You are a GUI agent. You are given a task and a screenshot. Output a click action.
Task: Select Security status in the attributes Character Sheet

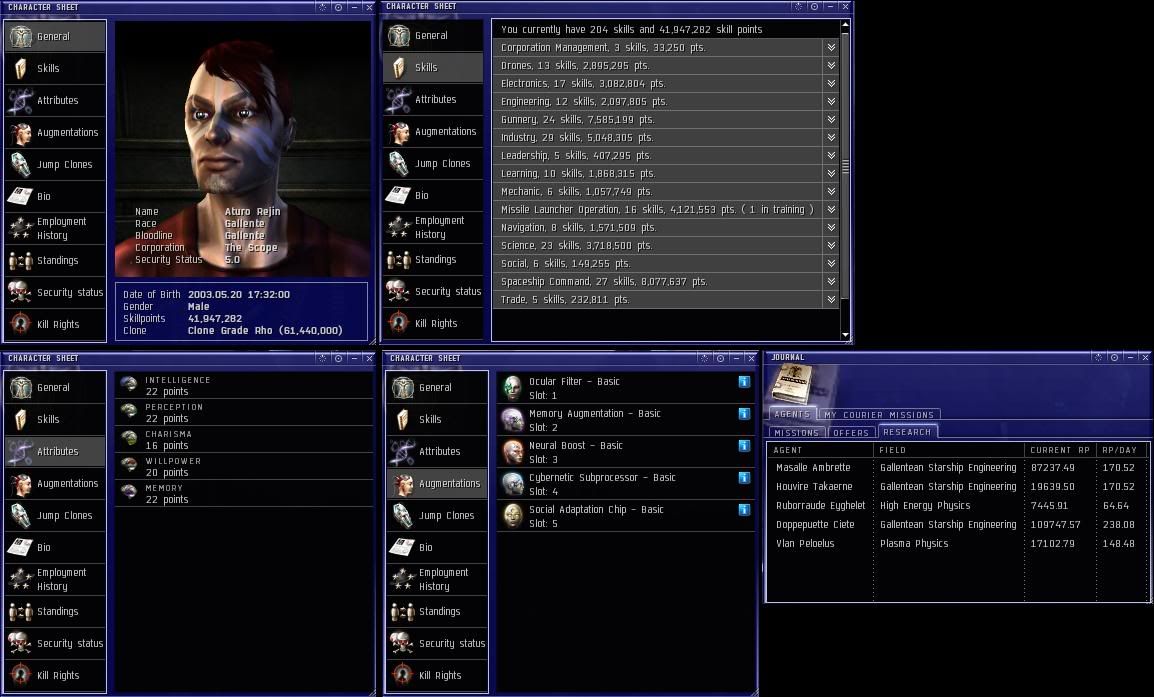(55, 643)
